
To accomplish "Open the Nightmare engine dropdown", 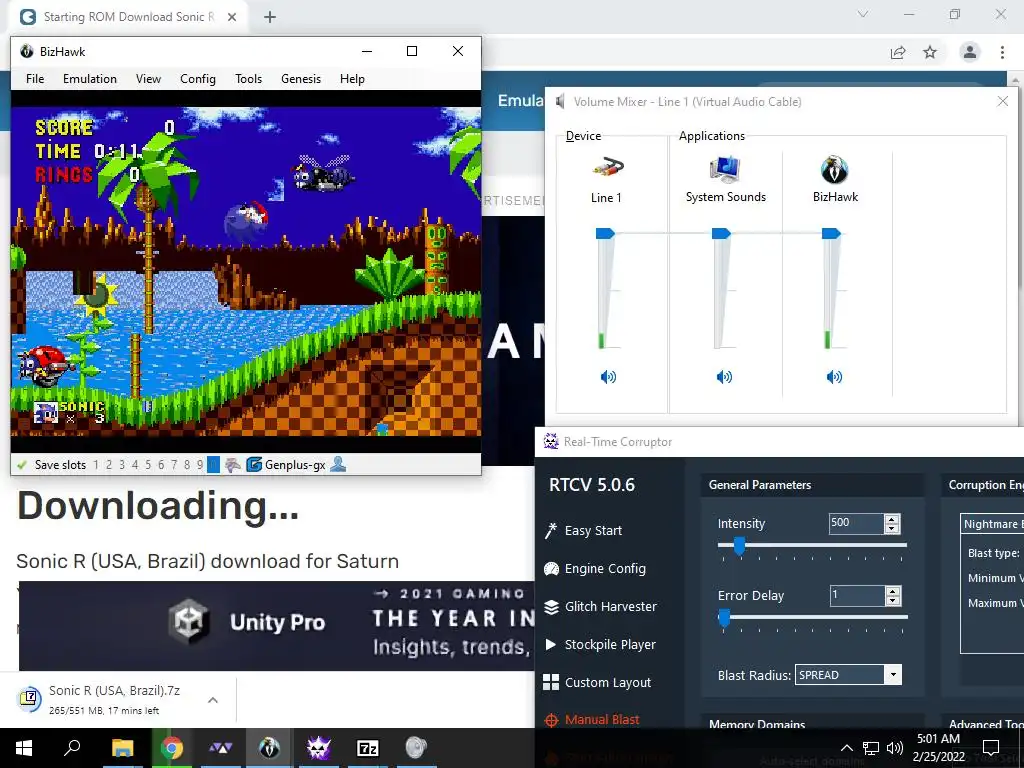I will 993,524.
